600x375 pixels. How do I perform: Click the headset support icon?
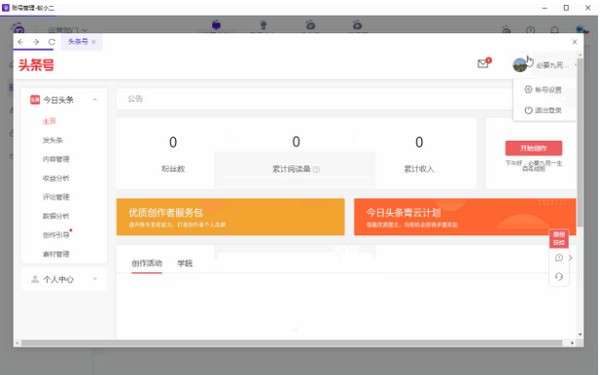559,276
